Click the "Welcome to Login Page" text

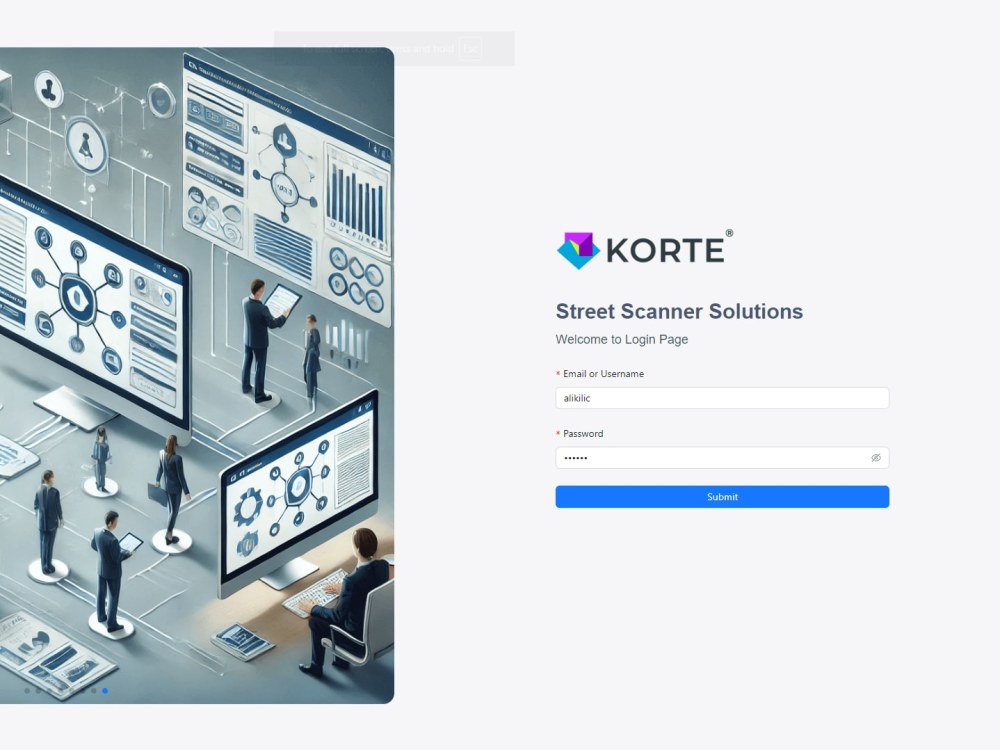coord(622,339)
